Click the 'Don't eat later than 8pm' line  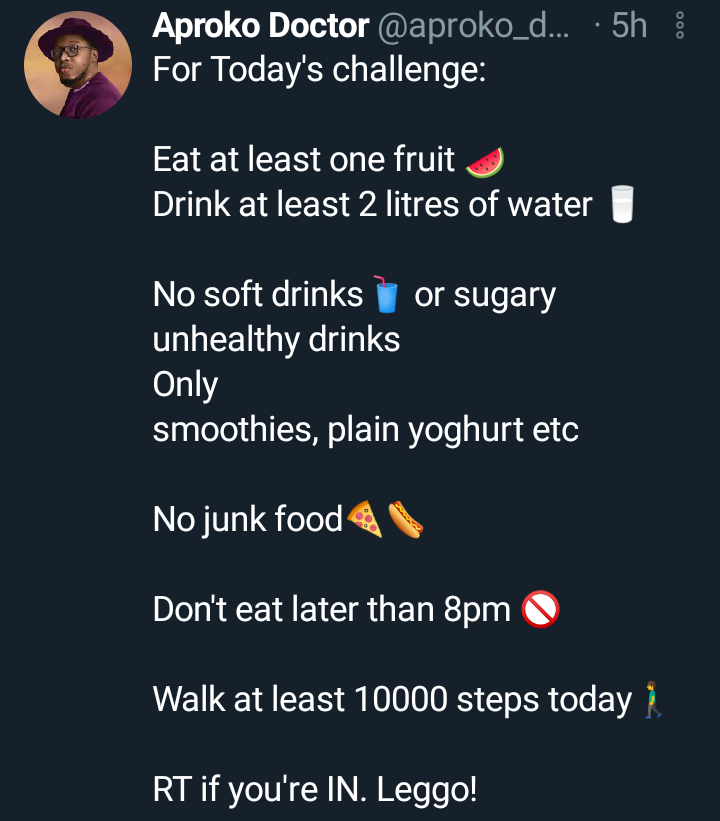click(x=331, y=609)
